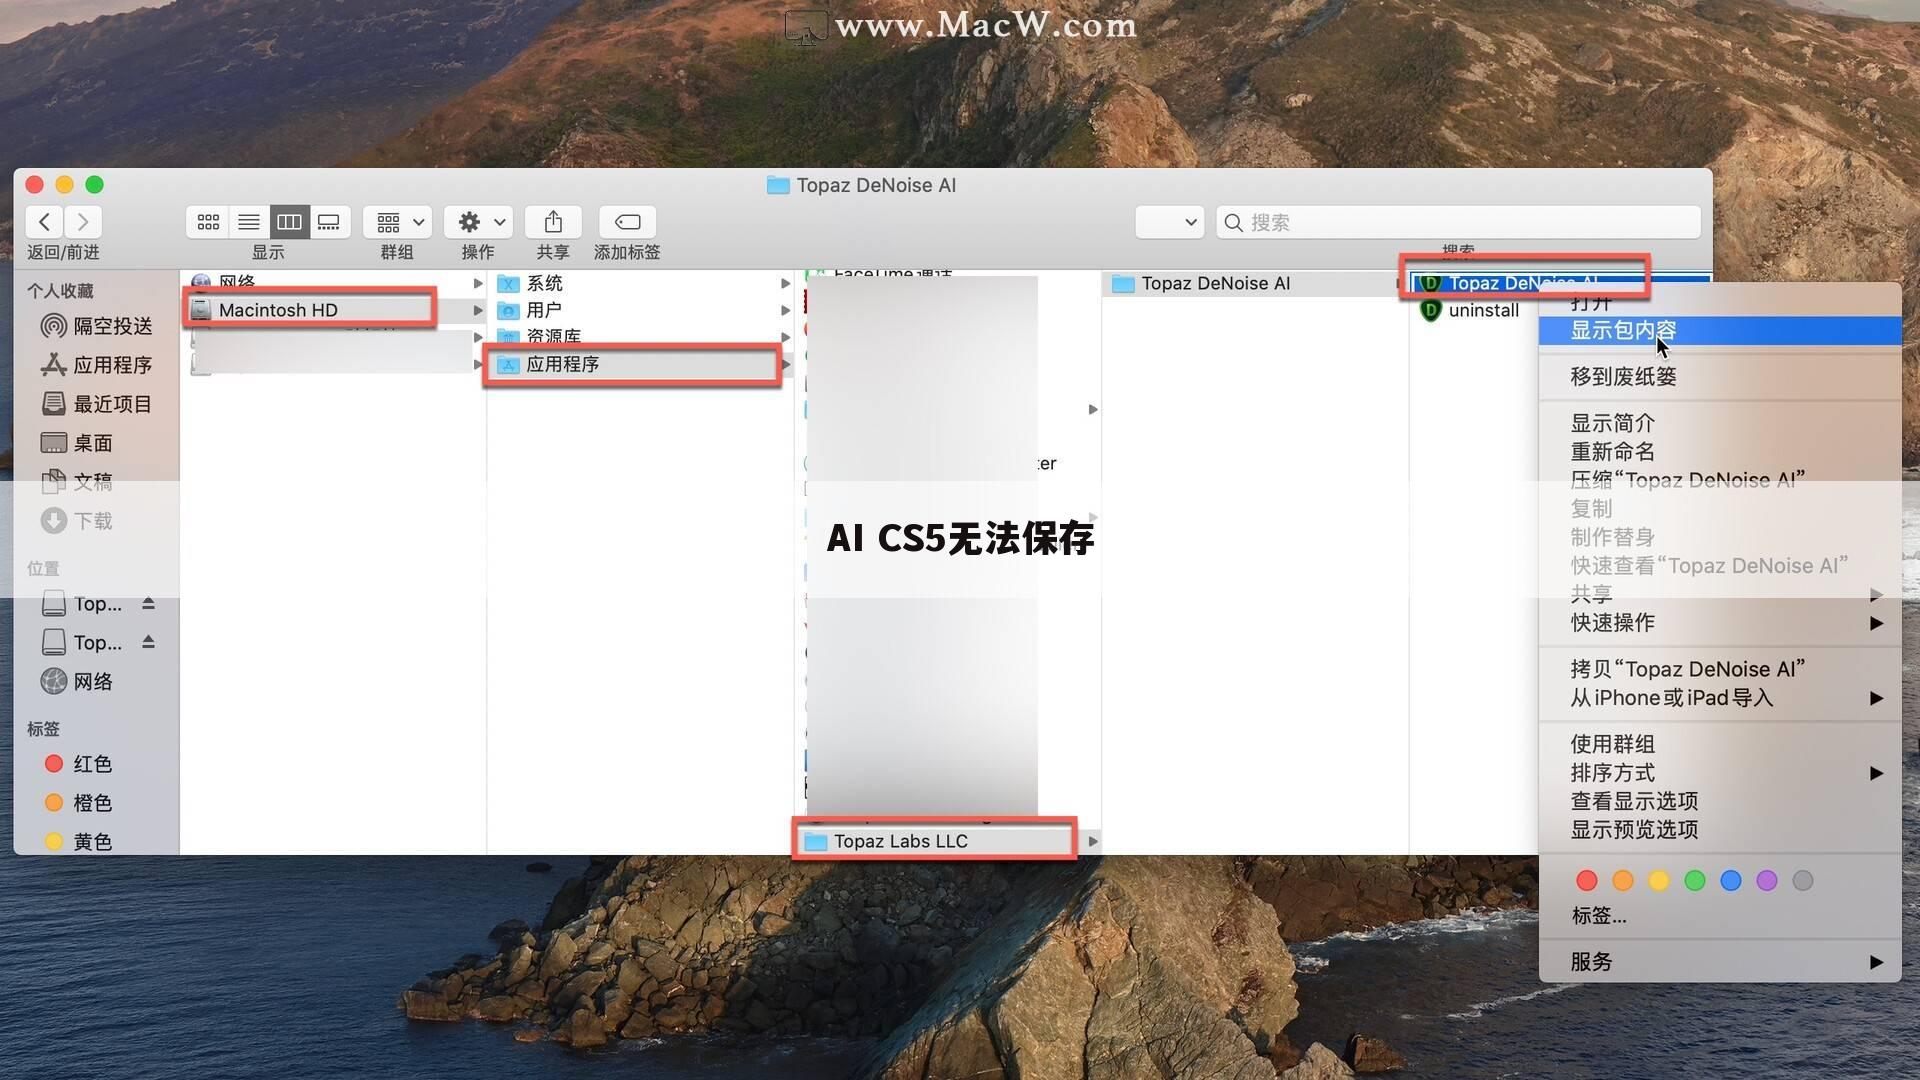Open the 服务 submenu

tap(1720, 962)
